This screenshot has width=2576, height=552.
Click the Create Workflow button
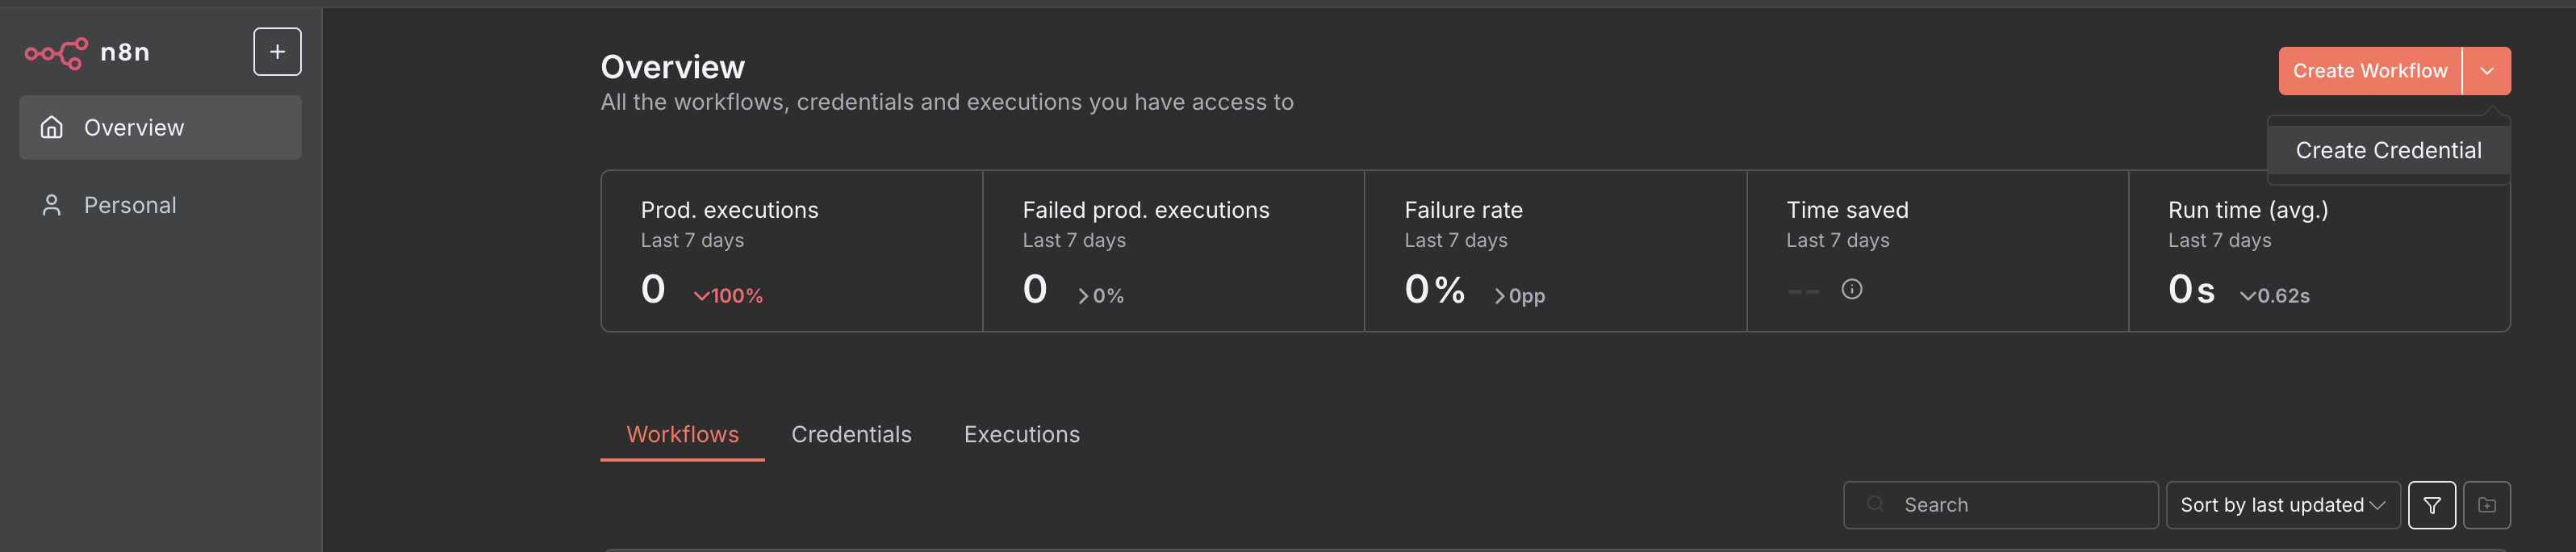tap(2370, 71)
